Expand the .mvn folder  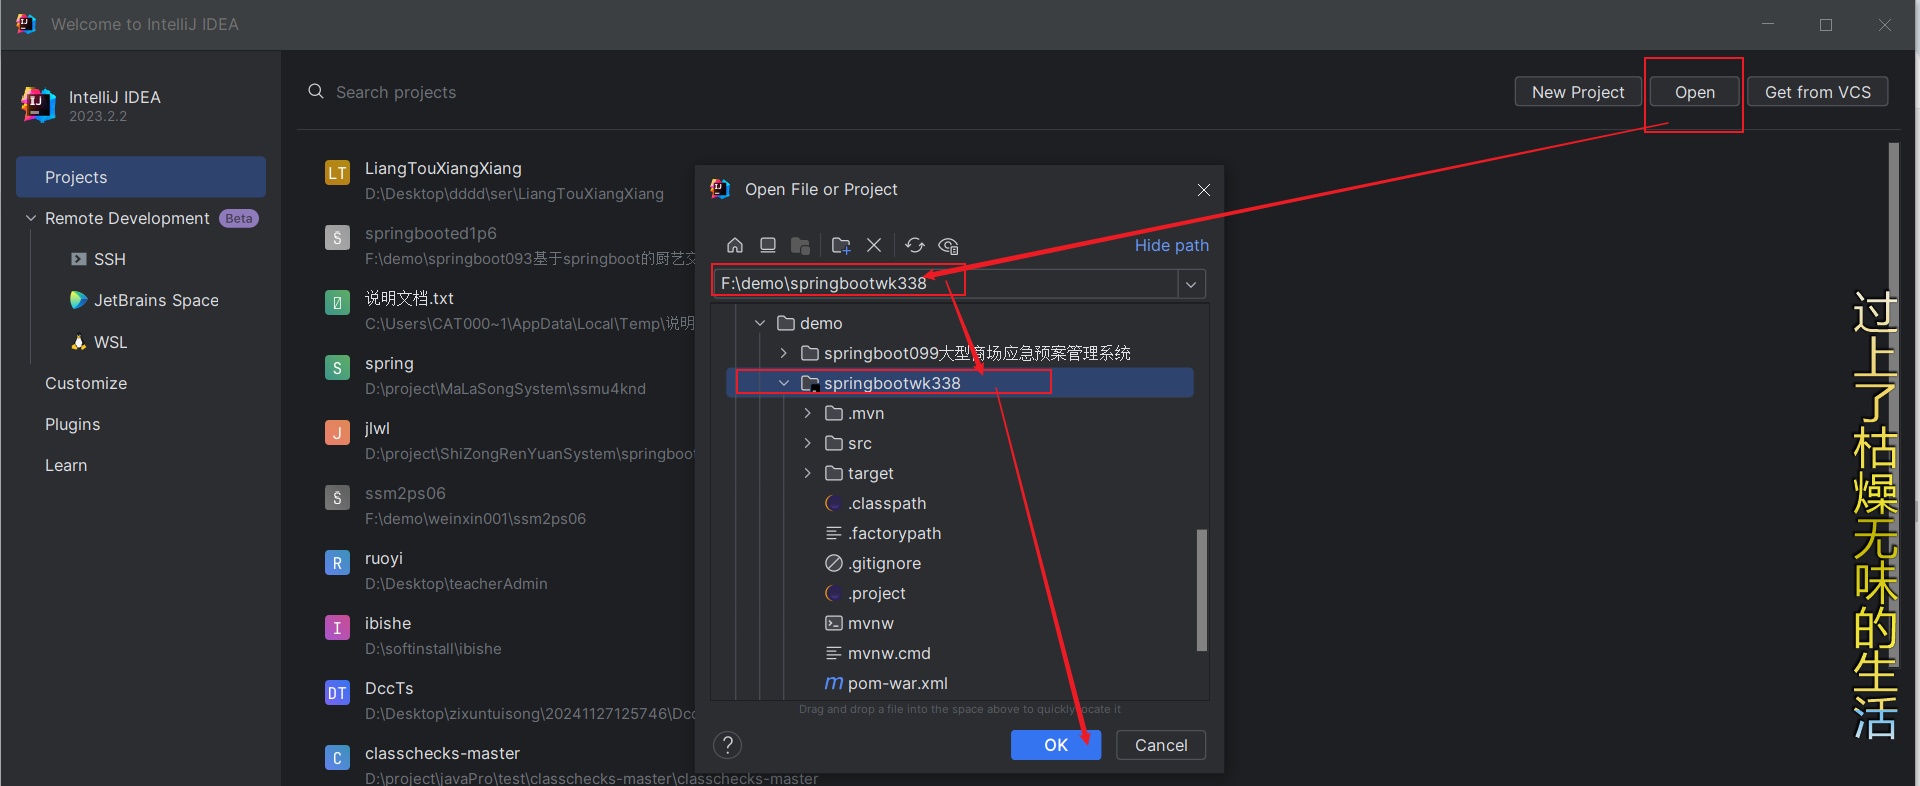click(808, 413)
